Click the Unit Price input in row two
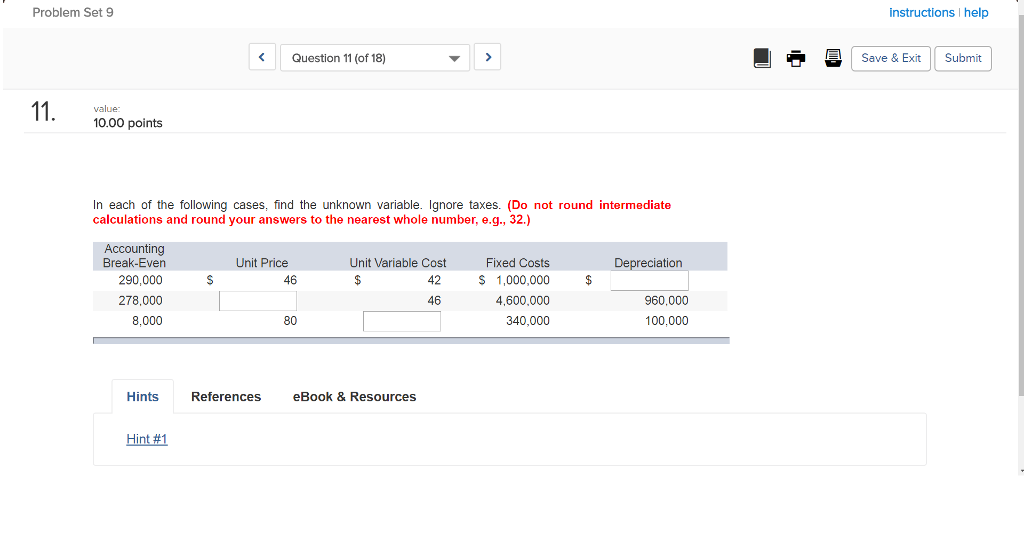1024x555 pixels. (257, 301)
